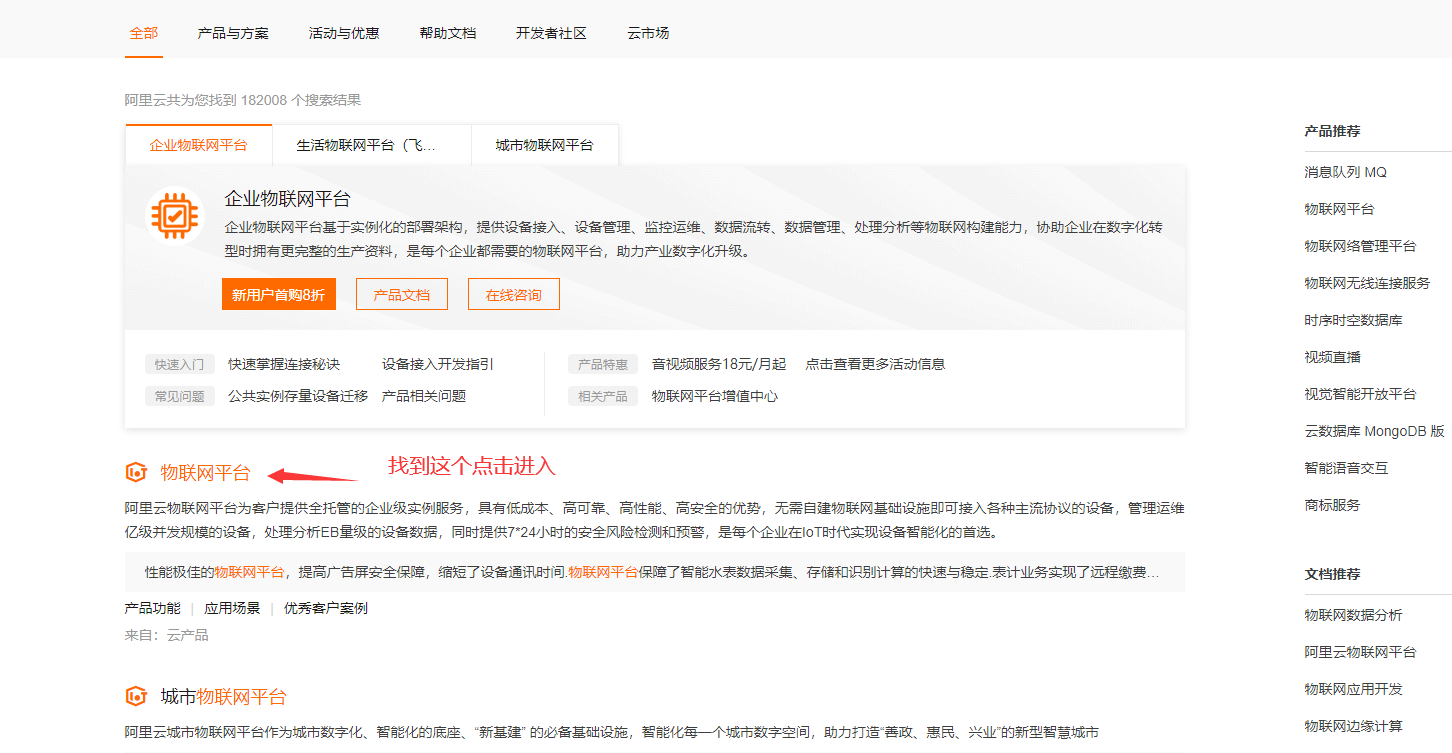The image size is (1452, 753).
Task: Open 物联网络管理平台 recommendation
Action: [x=1360, y=246]
